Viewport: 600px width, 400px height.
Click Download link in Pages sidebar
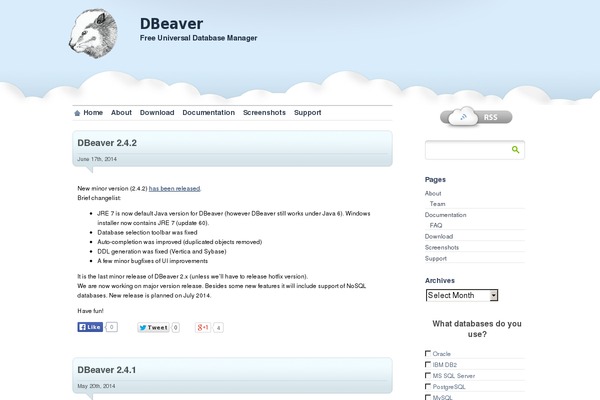click(439, 236)
